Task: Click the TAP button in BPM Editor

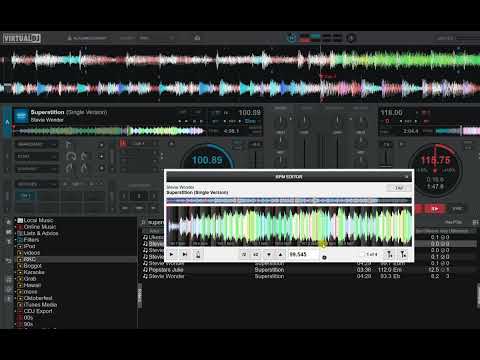Action: [399, 188]
